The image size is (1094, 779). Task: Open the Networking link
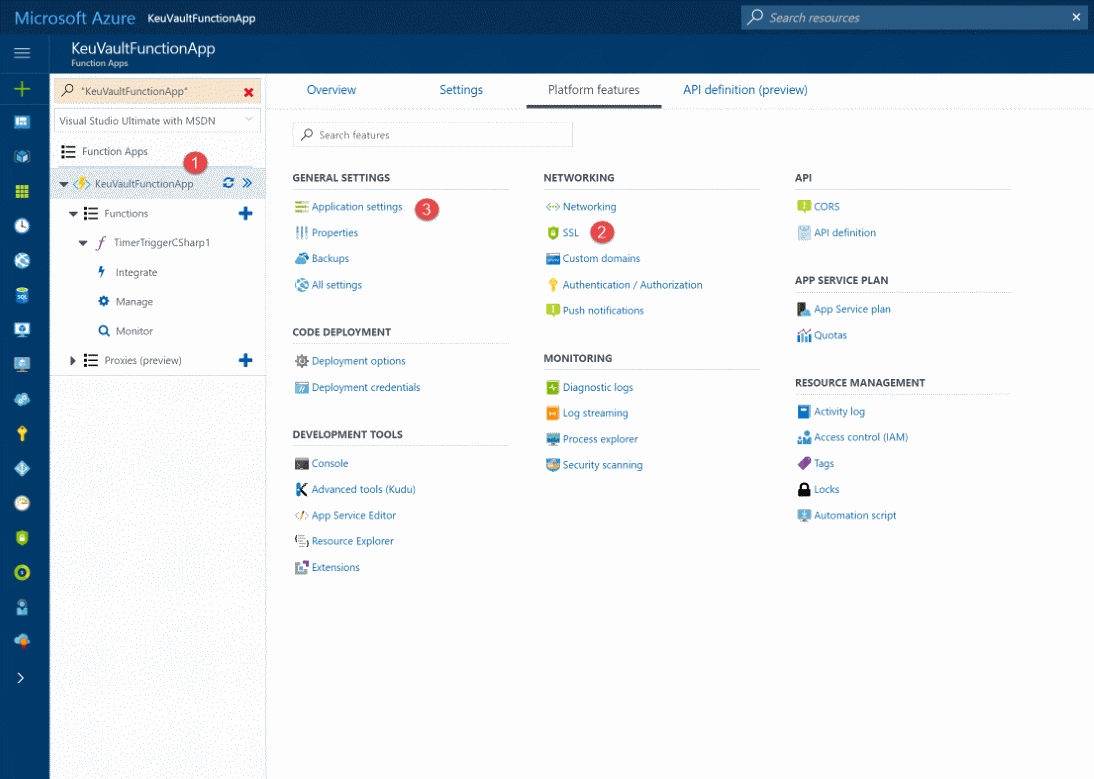589,206
